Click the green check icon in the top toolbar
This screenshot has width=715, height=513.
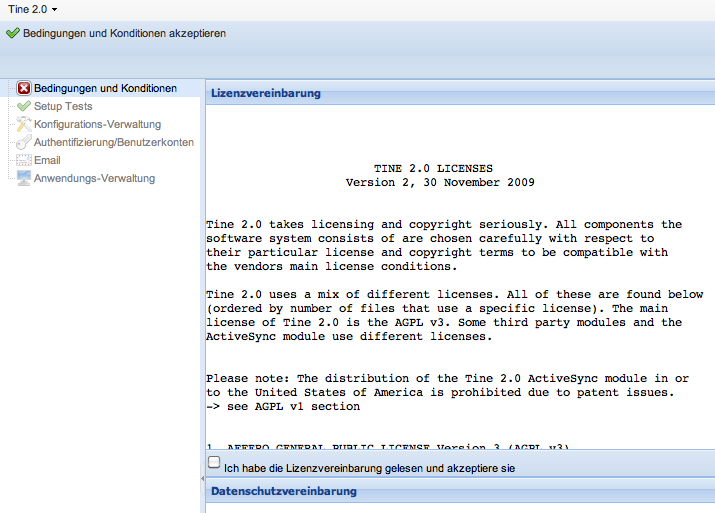(12, 33)
